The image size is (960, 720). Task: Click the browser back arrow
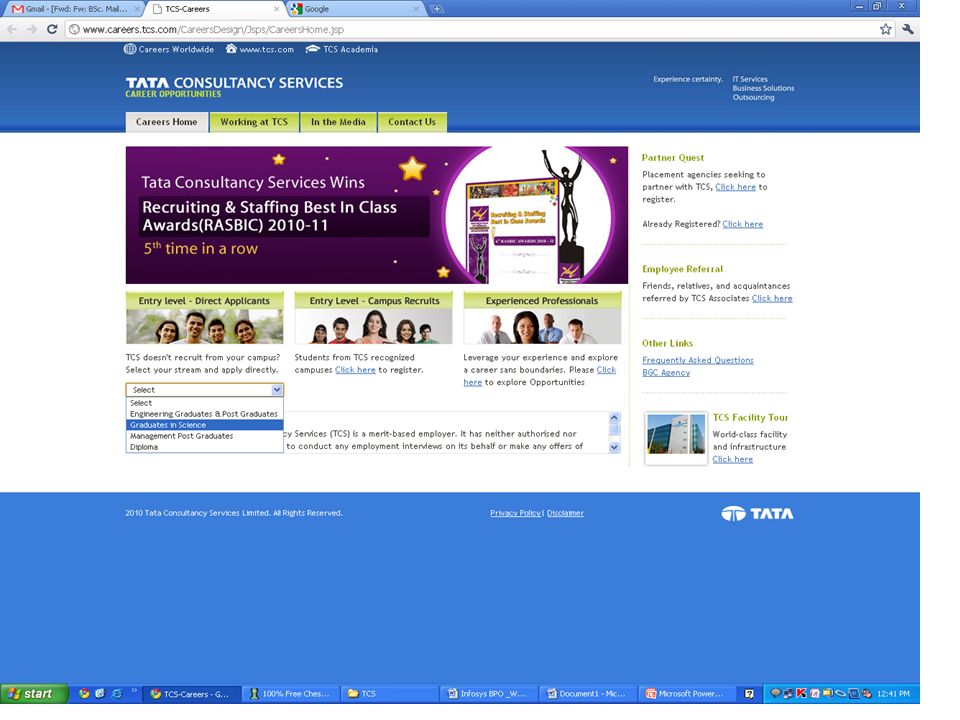12,29
